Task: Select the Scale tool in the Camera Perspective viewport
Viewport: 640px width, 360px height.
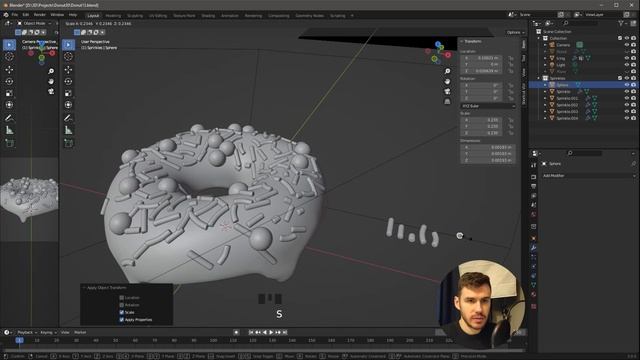Action: click(9, 93)
